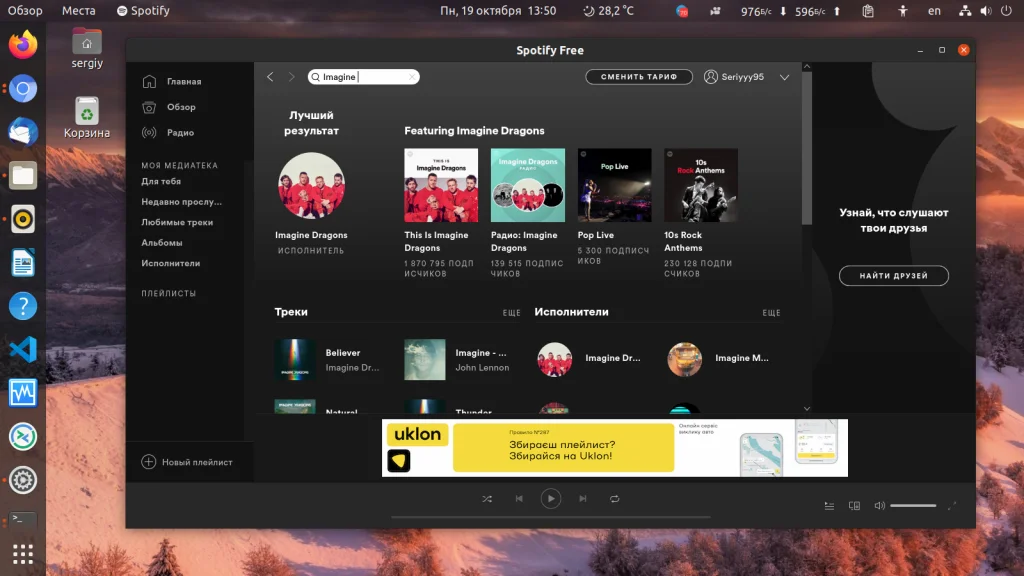
Task: Select the Believer track title
Action: pos(343,353)
